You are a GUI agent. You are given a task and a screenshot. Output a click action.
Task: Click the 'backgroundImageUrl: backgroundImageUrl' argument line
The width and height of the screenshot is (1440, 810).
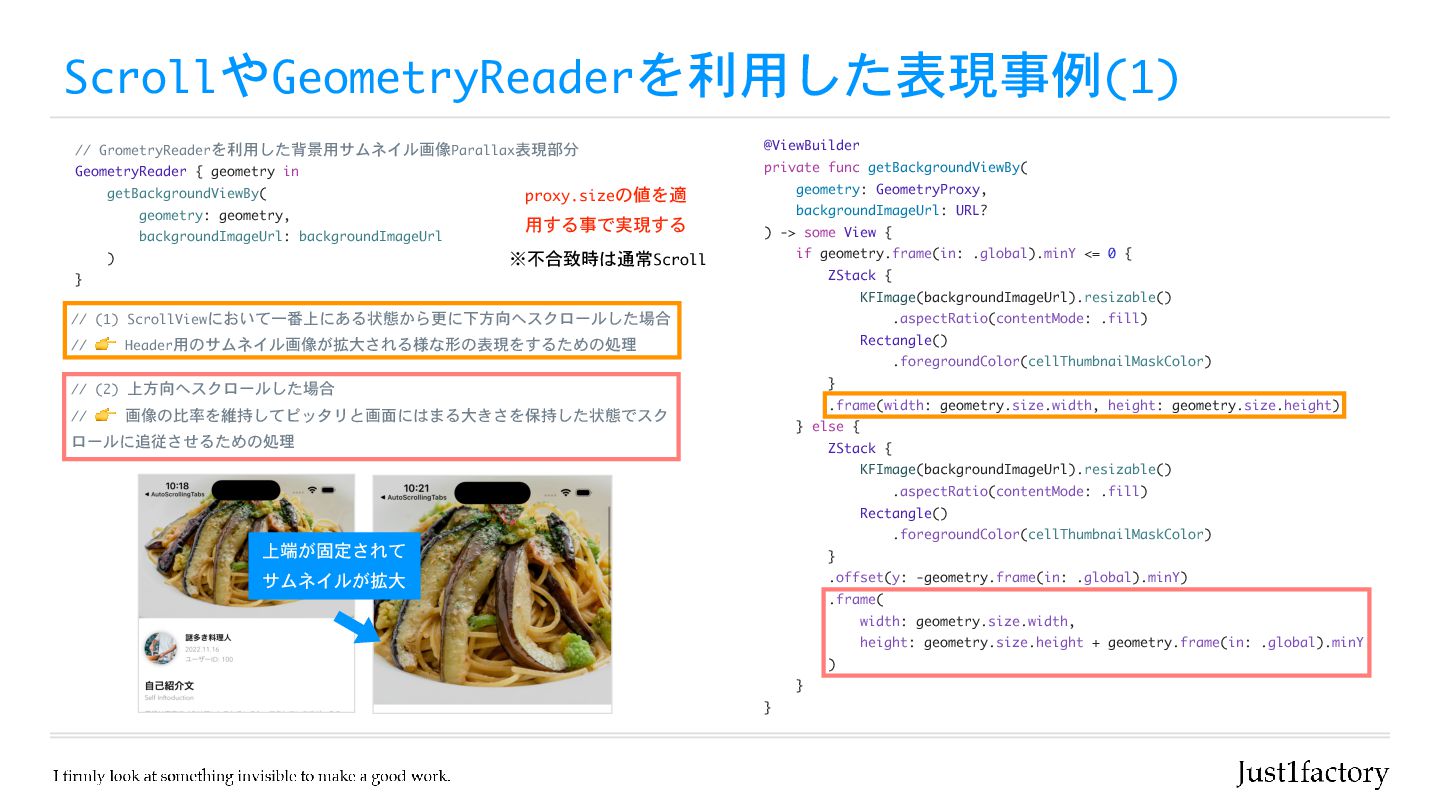[290, 236]
